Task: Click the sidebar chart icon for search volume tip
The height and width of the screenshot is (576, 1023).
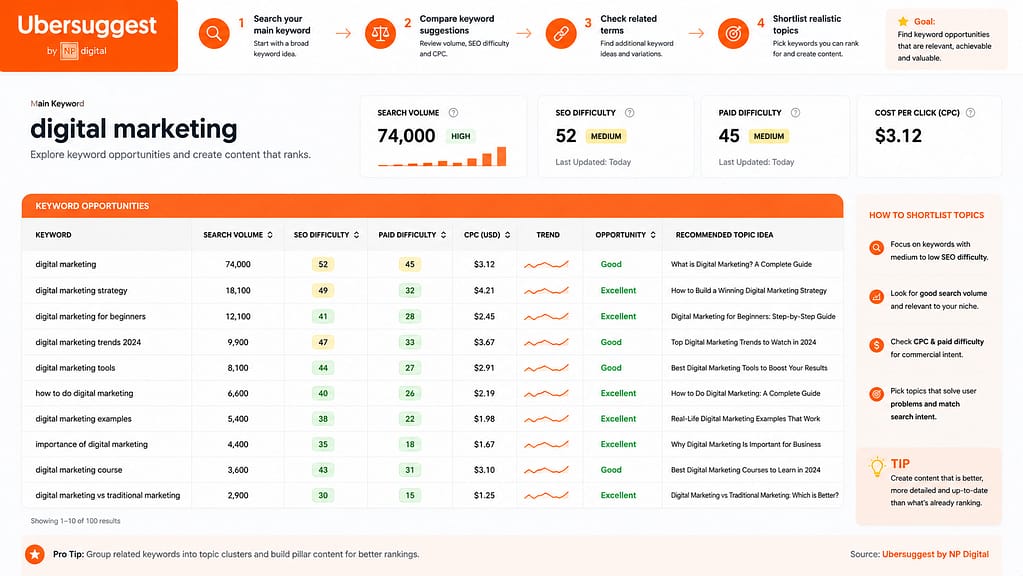Action: pyautogui.click(x=876, y=297)
